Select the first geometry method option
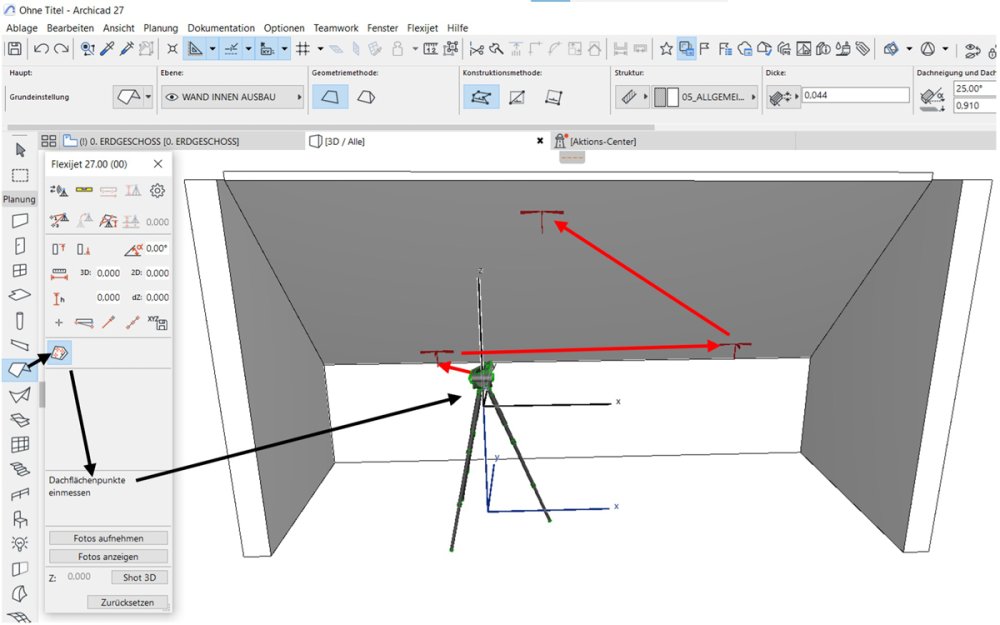The image size is (1000, 625). click(x=331, y=97)
